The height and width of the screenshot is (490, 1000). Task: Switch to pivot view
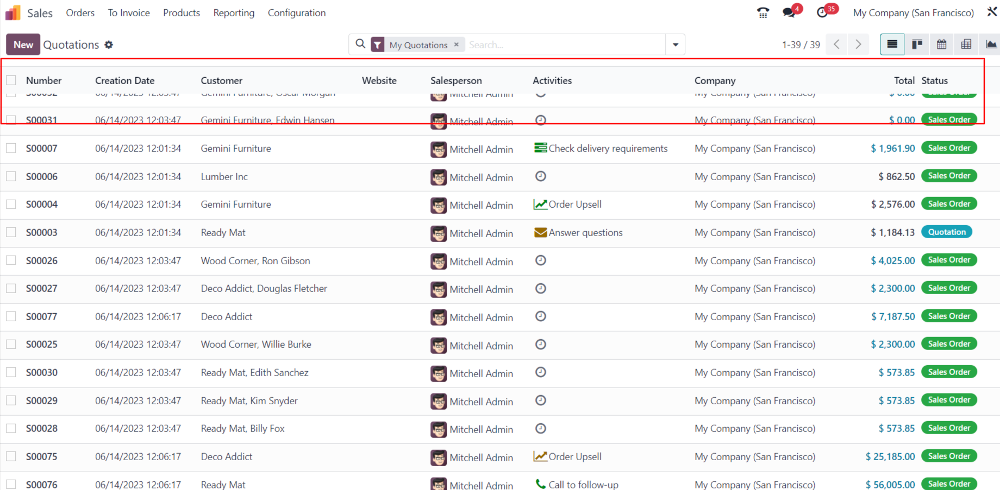[x=966, y=44]
